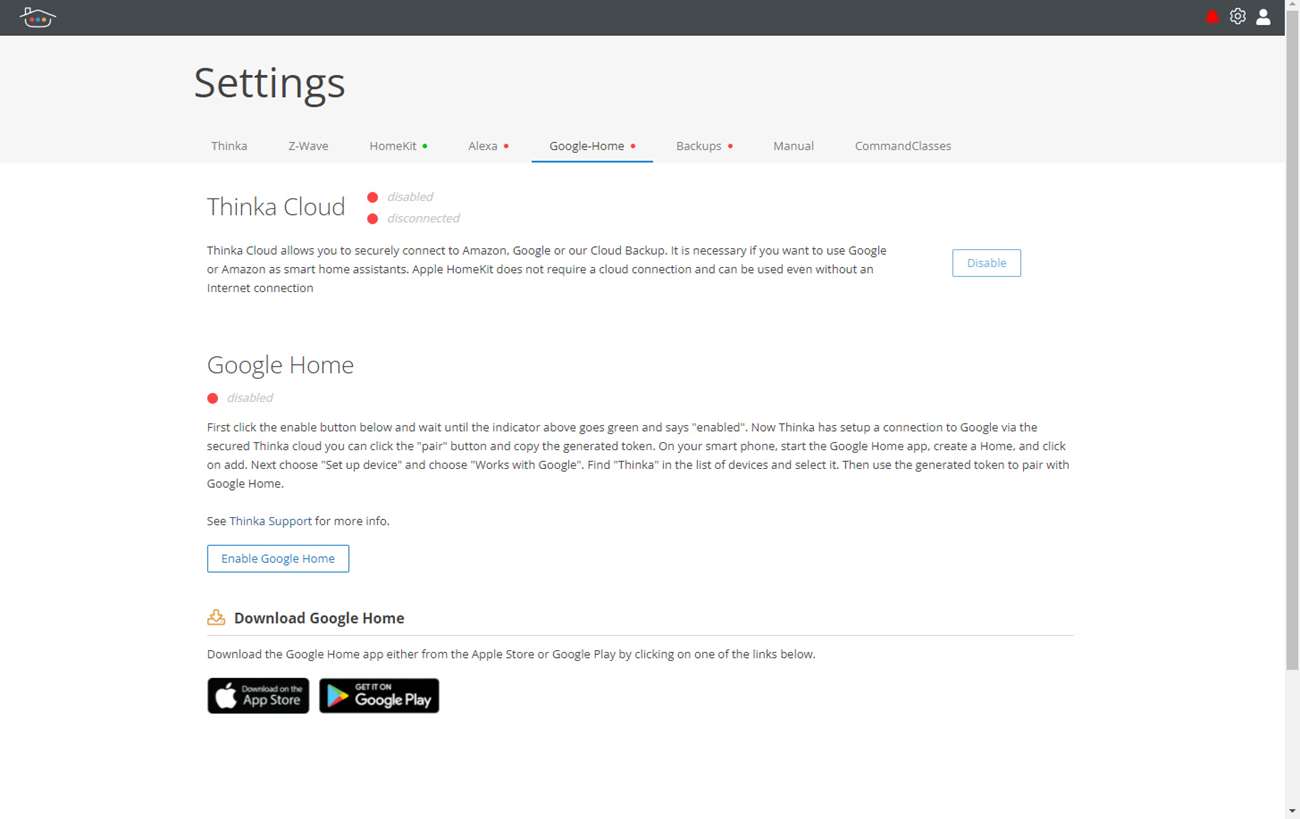
Task: Switch to the Z-Wave tab
Action: [x=308, y=146]
